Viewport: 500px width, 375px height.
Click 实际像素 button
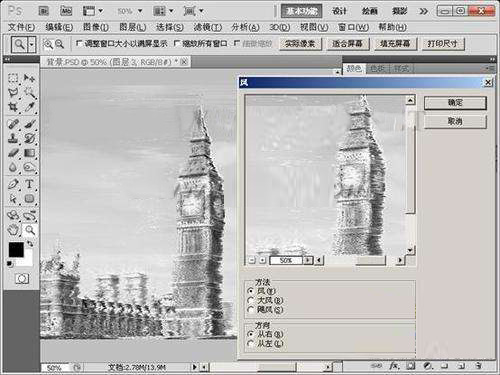click(300, 44)
